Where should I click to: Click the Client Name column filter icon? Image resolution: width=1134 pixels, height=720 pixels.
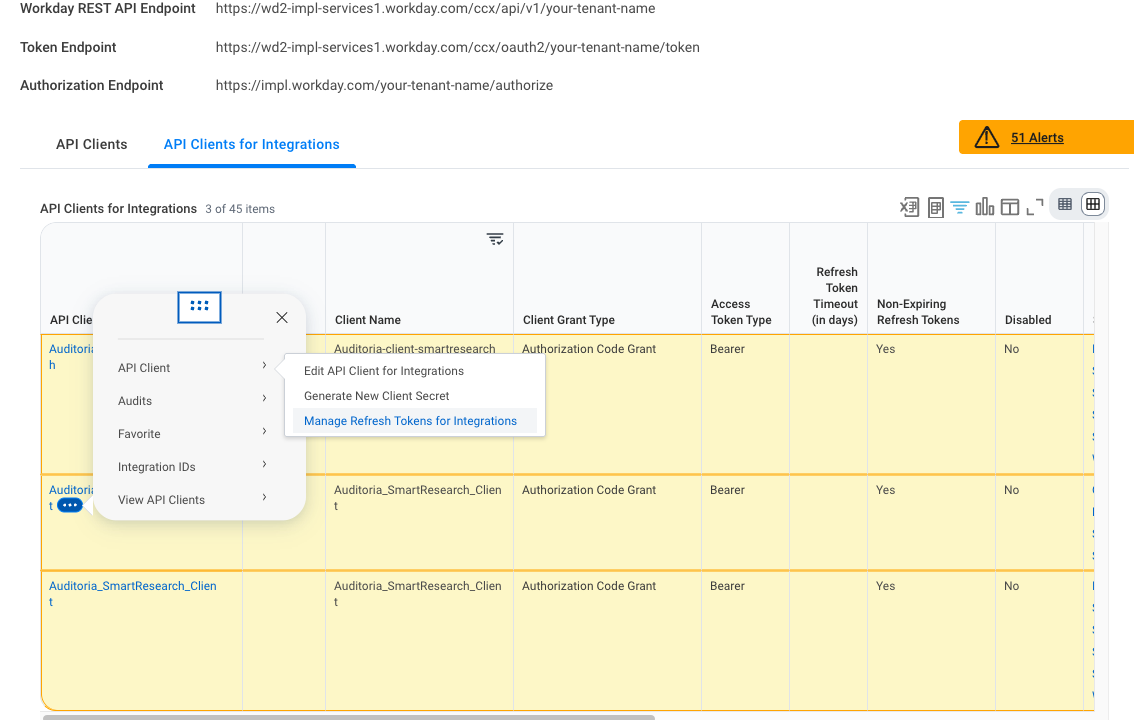(495, 239)
